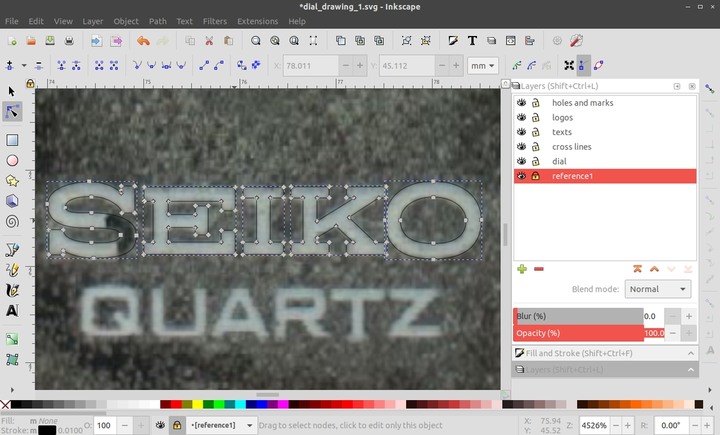Select the Bezier pen tool
Image resolution: width=720 pixels, height=435 pixels.
12,250
